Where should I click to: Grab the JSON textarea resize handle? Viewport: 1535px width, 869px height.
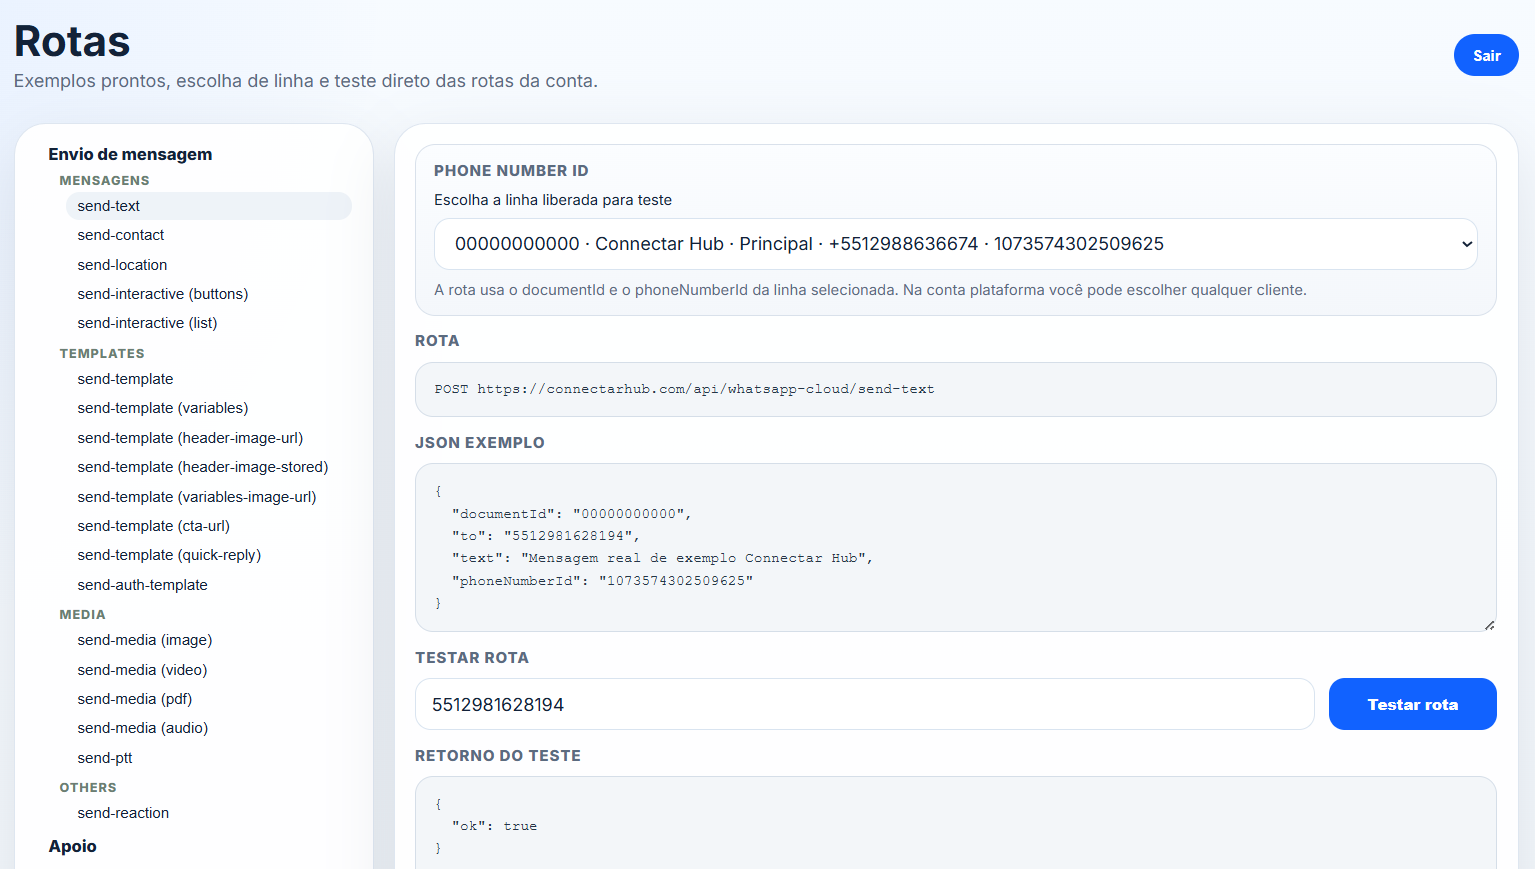pyautogui.click(x=1488, y=624)
